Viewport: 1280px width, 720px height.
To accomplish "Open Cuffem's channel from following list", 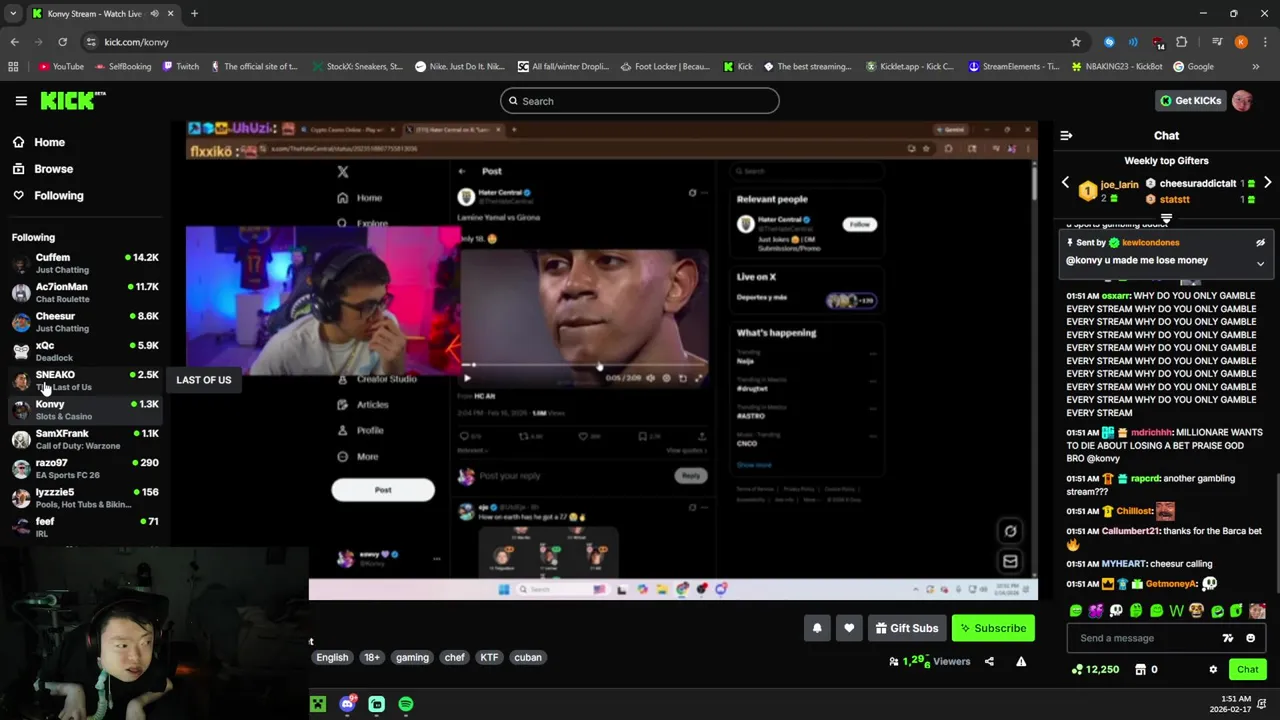I will tap(85, 263).
